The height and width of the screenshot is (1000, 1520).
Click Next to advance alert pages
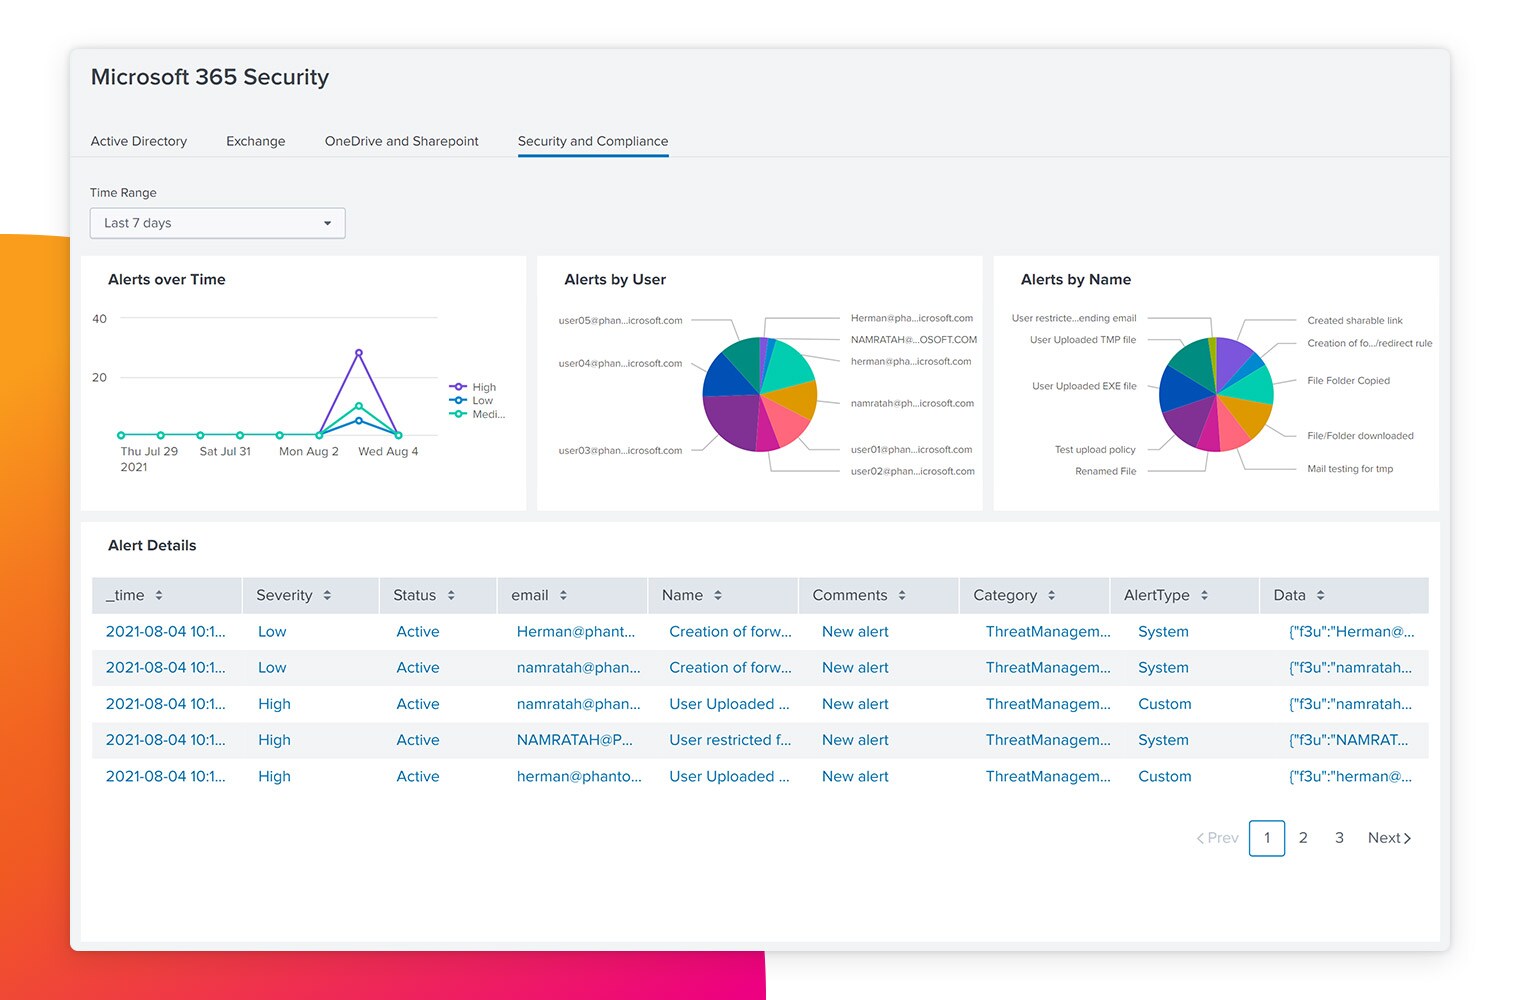[1389, 838]
